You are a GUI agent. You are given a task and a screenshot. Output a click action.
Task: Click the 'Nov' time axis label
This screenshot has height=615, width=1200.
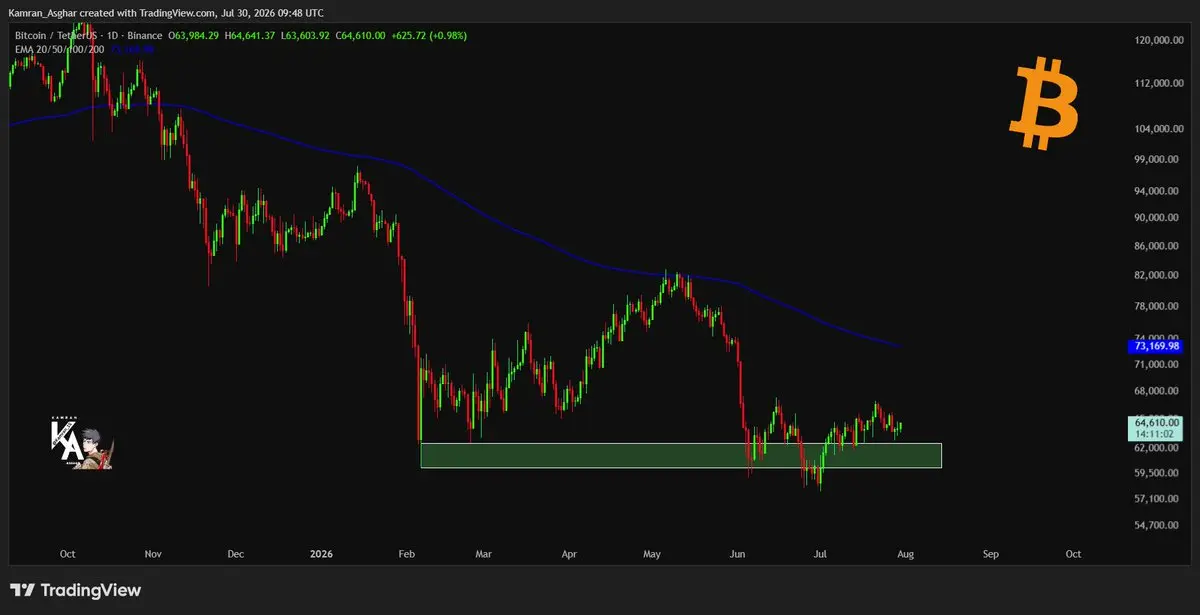tap(153, 553)
